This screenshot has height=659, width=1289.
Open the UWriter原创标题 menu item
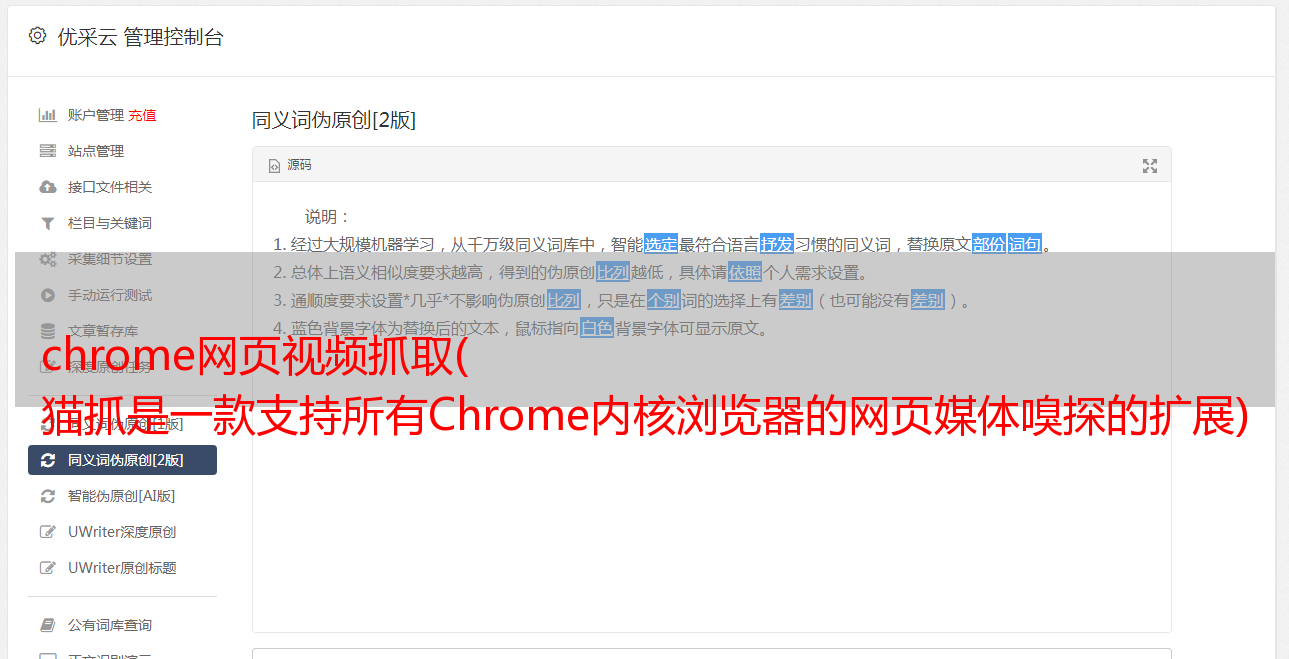122,568
